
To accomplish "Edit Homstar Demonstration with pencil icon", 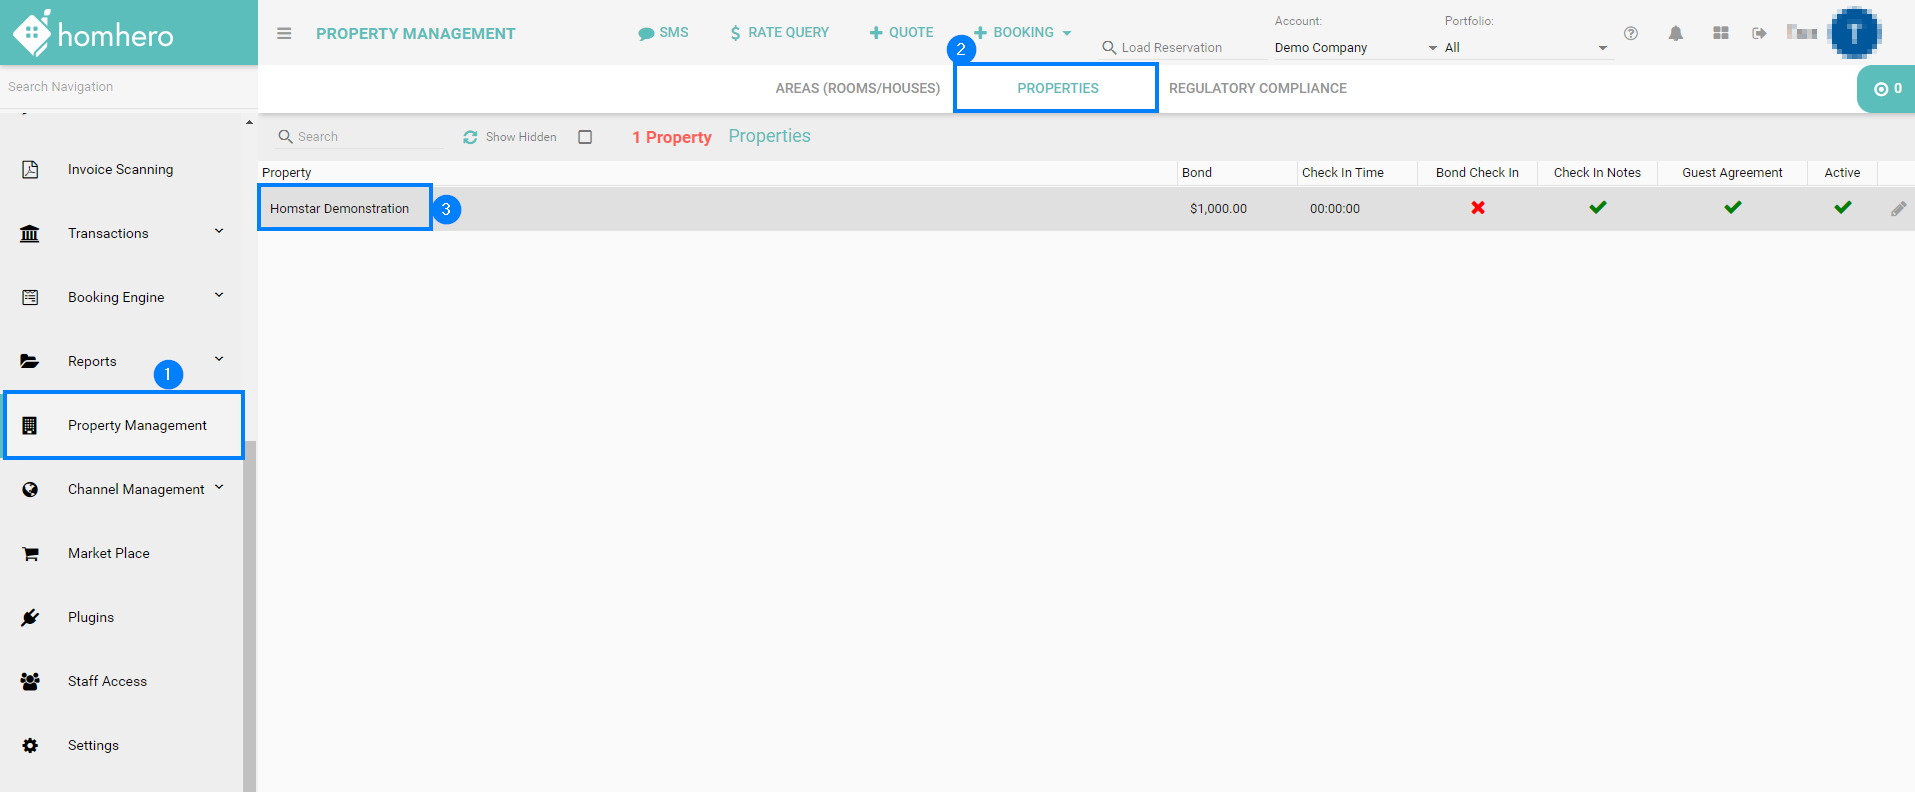I will [1898, 208].
